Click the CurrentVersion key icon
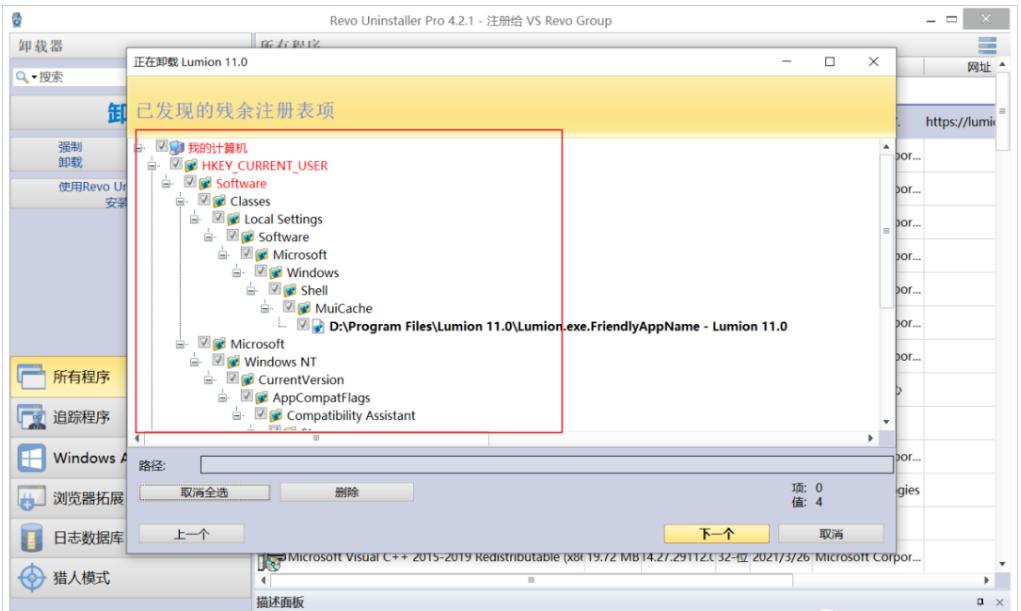The width and height of the screenshot is (1021, 611). pos(248,380)
